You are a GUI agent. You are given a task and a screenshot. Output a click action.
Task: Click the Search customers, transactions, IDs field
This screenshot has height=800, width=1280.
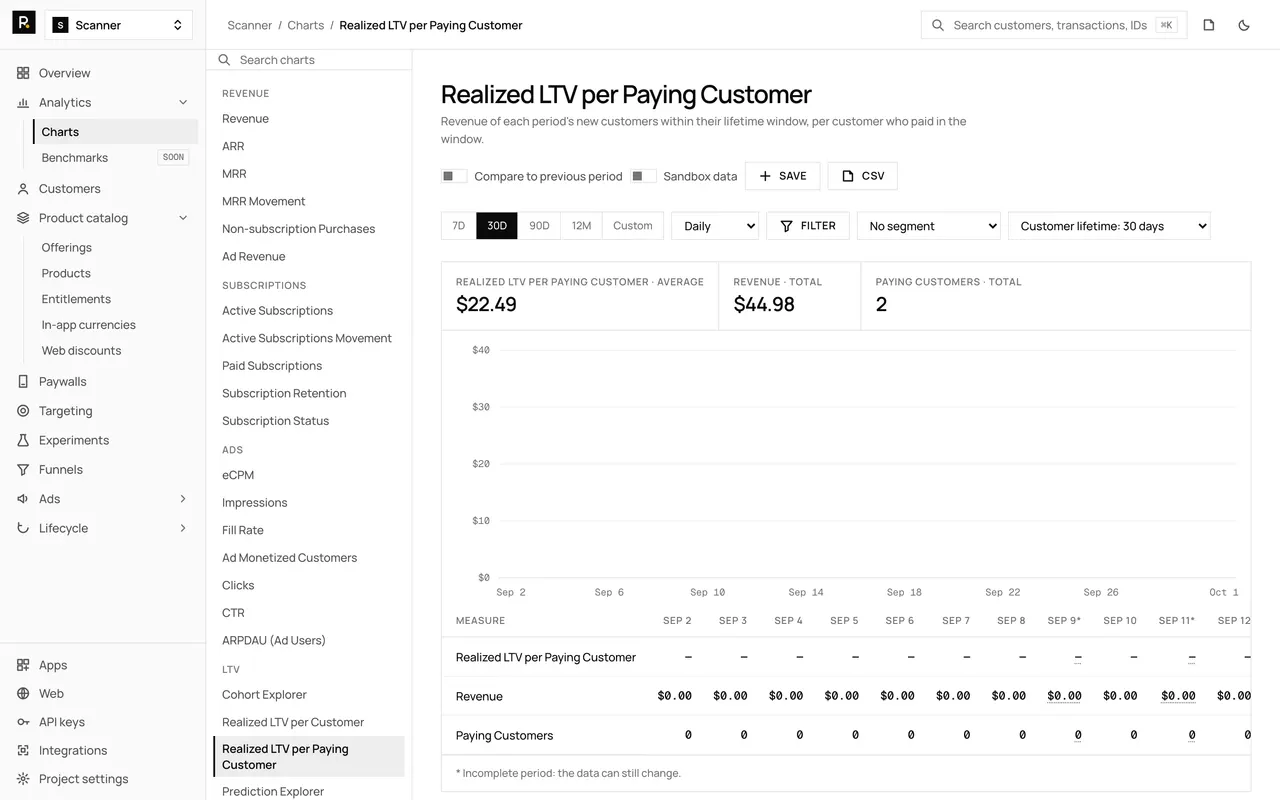pyautogui.click(x=1054, y=25)
